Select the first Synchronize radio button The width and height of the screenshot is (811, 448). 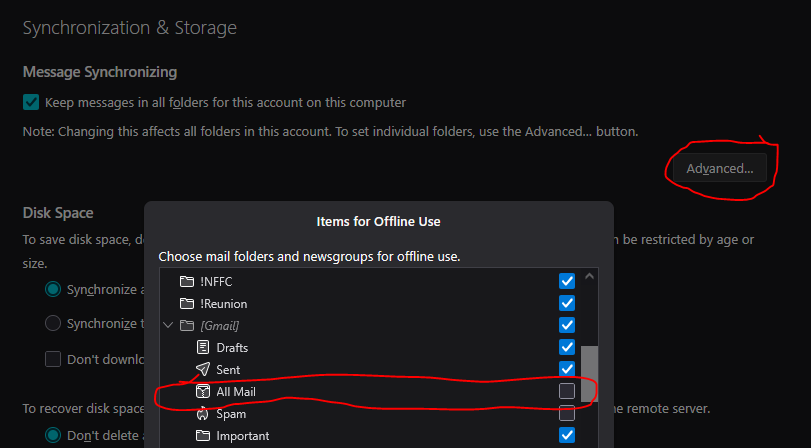point(53,289)
